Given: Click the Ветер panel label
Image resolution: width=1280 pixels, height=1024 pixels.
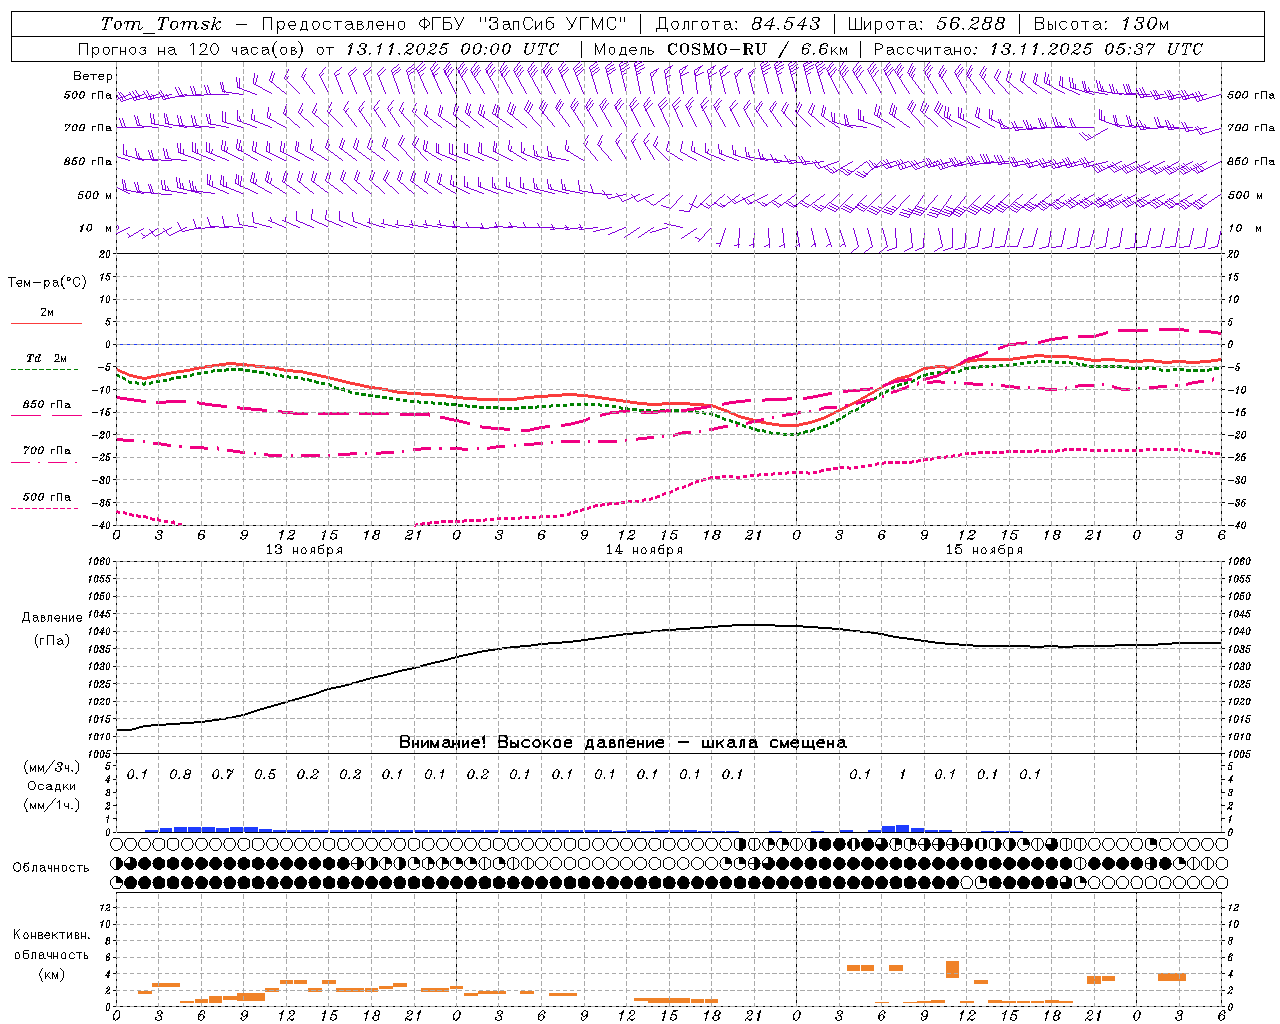Looking at the screenshot, I should pyautogui.click(x=93, y=76).
